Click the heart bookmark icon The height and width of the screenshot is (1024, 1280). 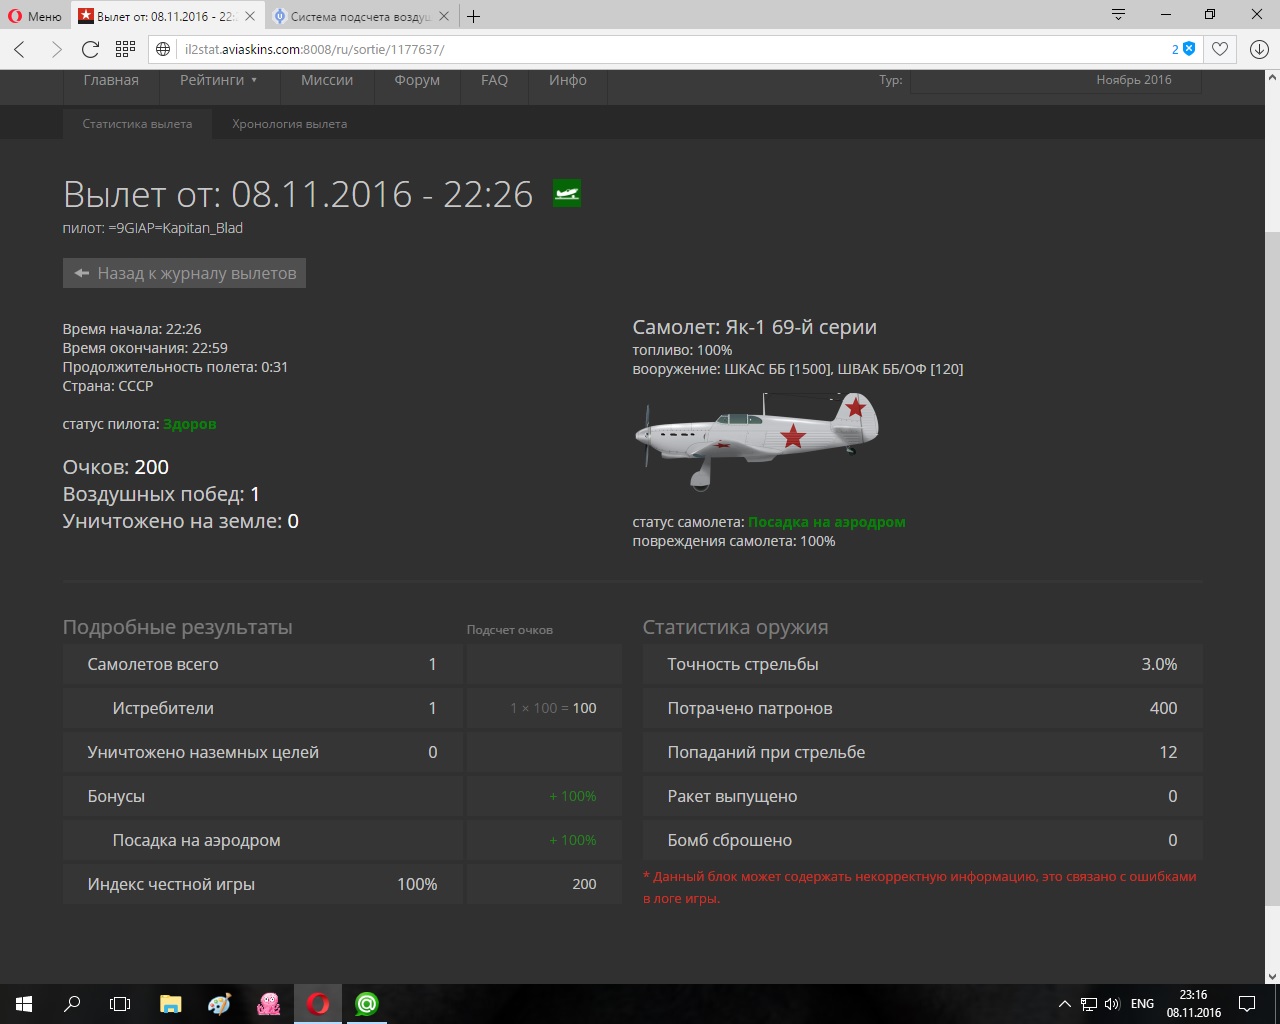(x=1220, y=49)
